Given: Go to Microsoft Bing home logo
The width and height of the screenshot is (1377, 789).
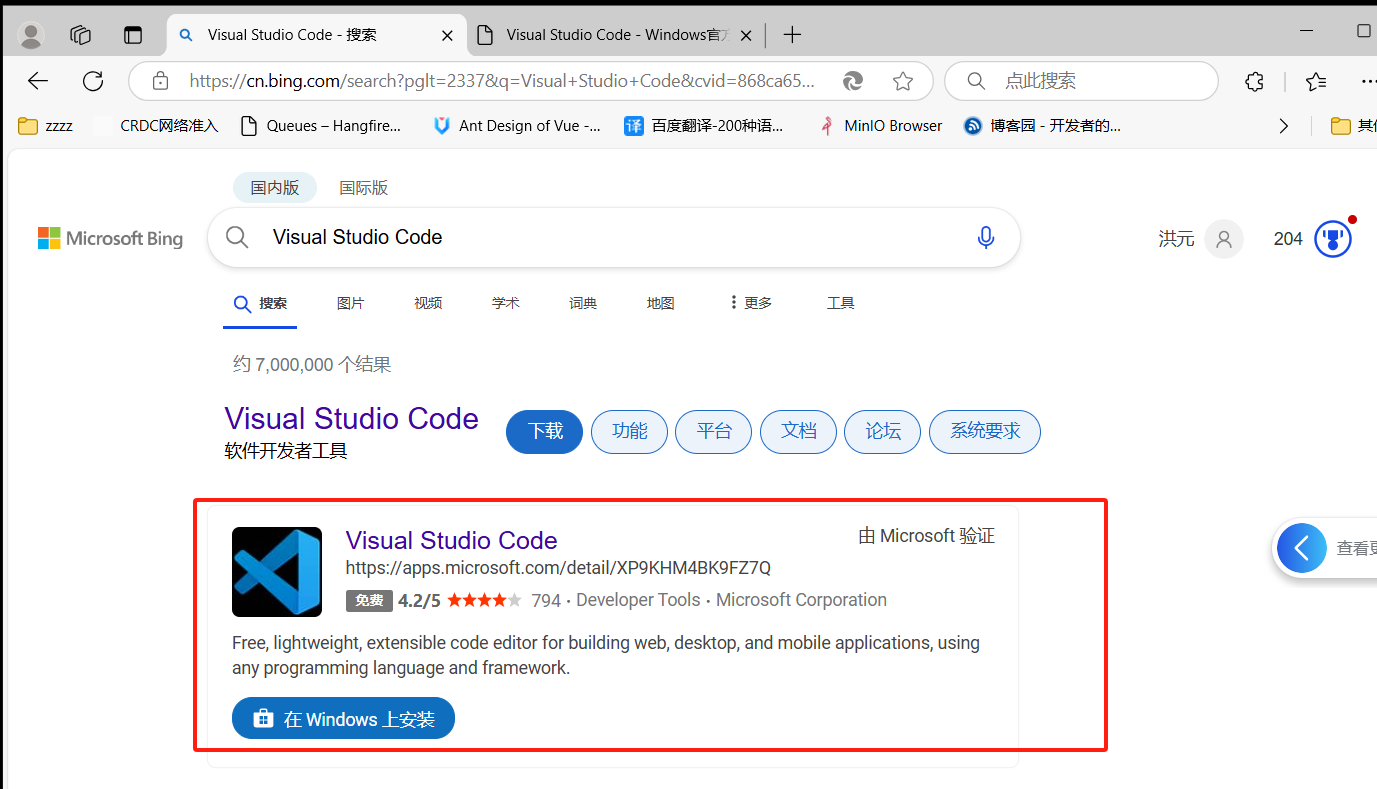Looking at the screenshot, I should [110, 238].
